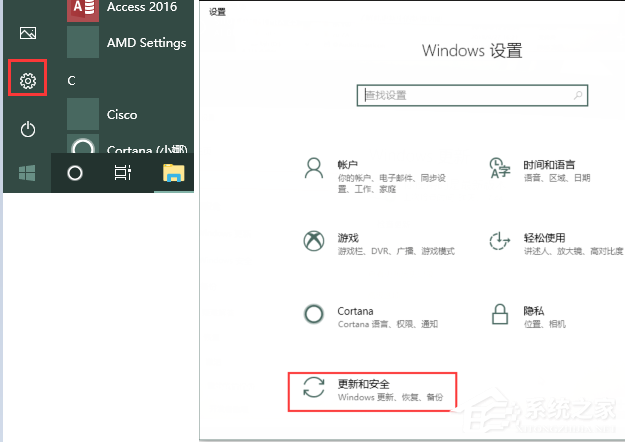
Task: Select 游戏 Xbox gaming settings
Action: 379,243
